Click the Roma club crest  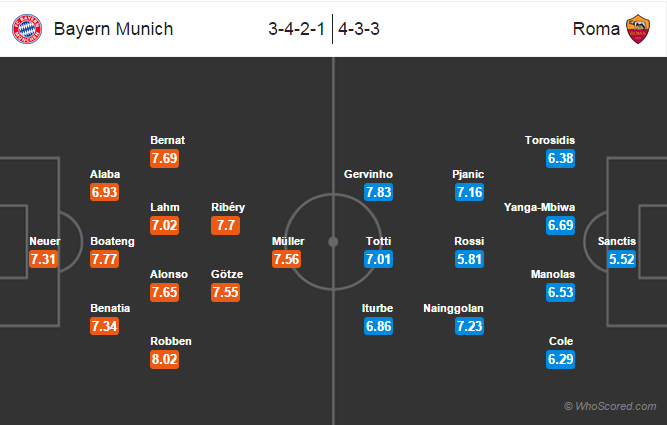[x=638, y=28]
